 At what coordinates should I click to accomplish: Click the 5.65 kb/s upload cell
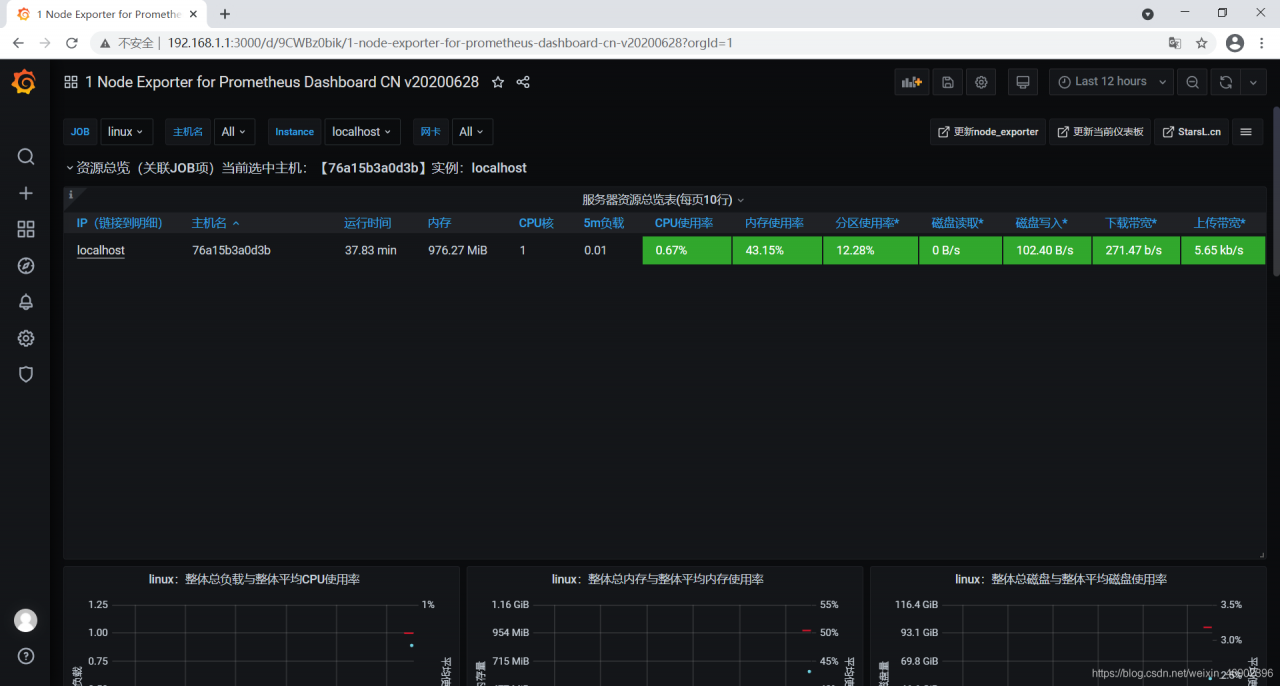point(1223,250)
